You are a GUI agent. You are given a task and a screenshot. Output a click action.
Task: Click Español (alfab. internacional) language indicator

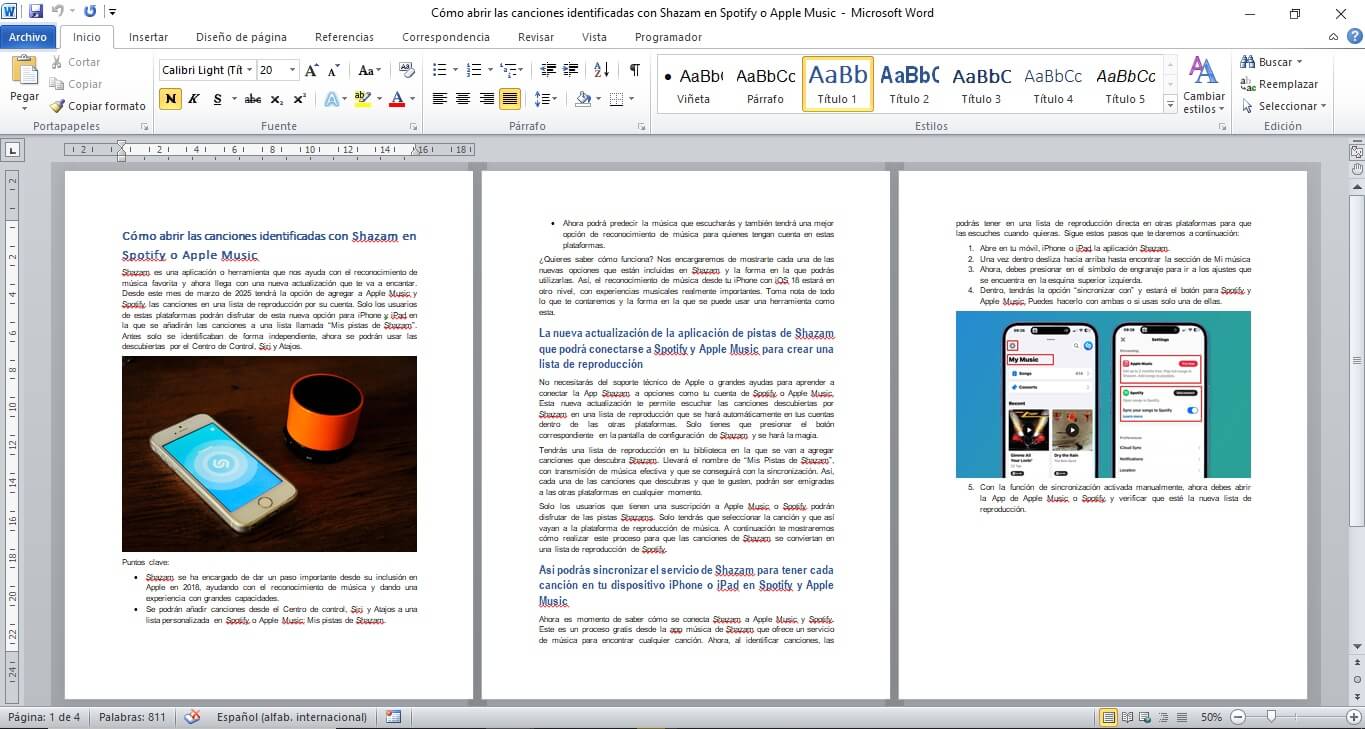pyautogui.click(x=291, y=717)
